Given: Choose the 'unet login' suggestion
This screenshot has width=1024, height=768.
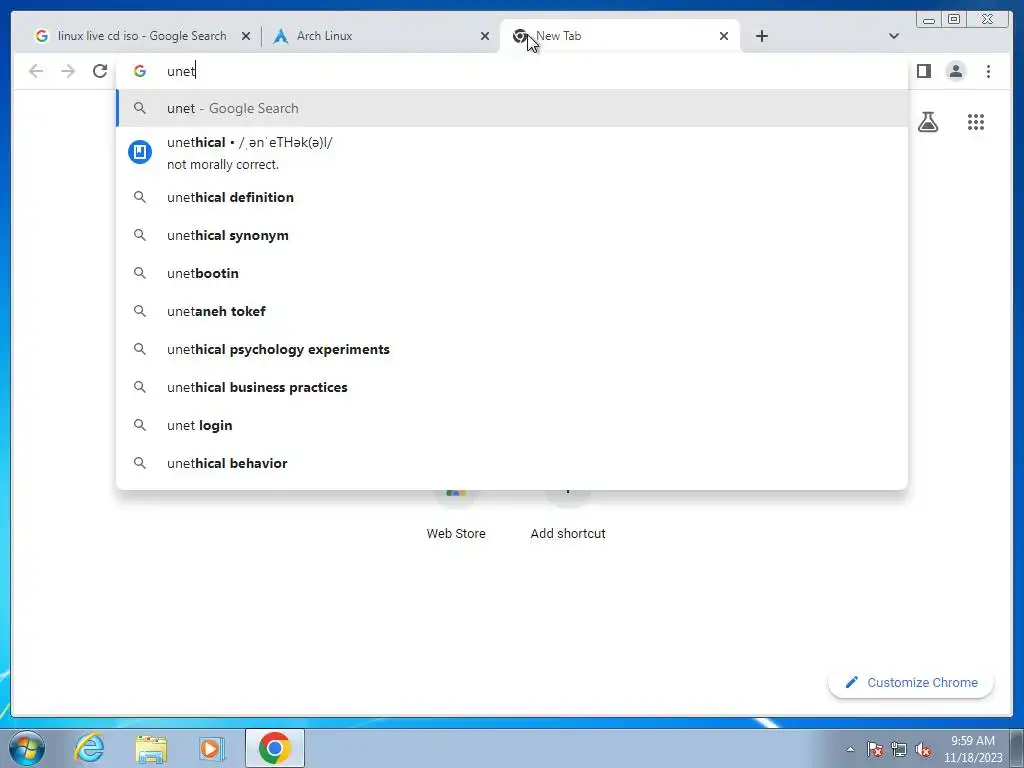Looking at the screenshot, I should [512, 425].
